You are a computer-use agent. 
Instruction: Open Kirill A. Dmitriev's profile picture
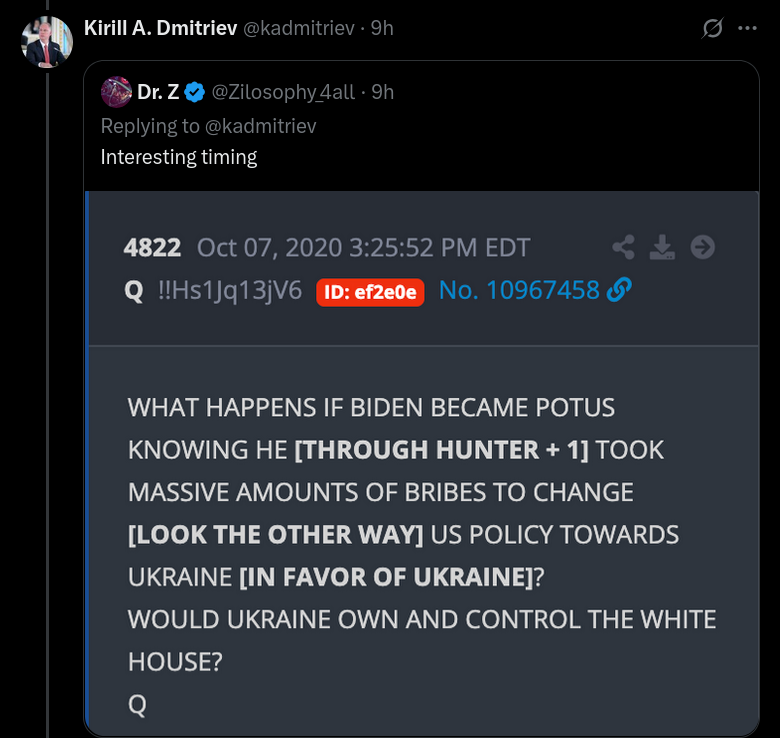(47, 42)
